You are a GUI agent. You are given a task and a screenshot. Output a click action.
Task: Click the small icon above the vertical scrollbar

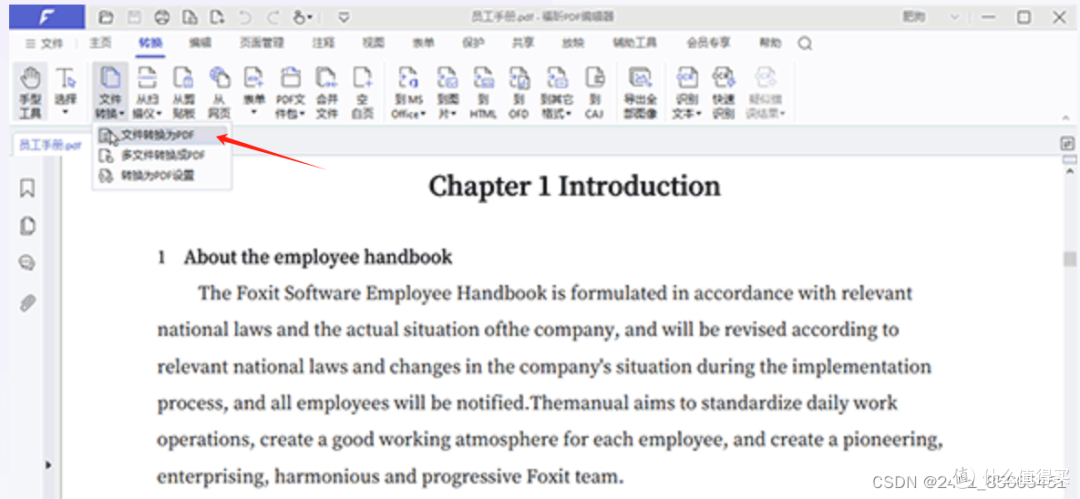(1068, 144)
